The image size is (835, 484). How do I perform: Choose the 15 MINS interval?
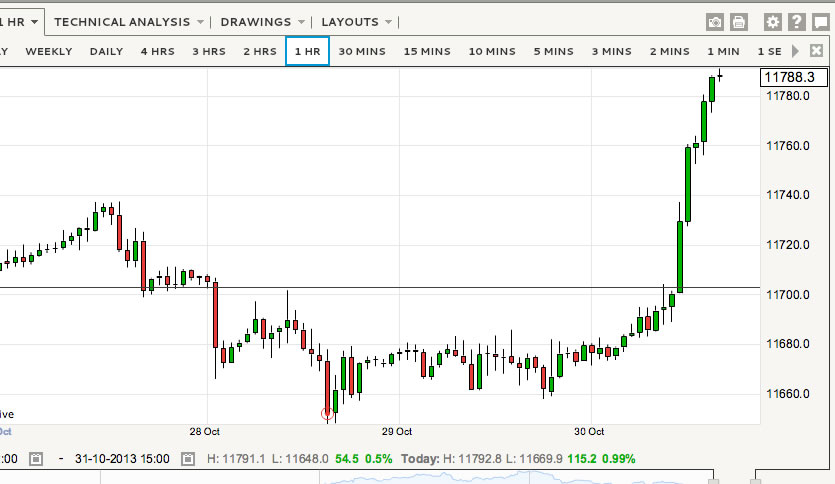427,51
